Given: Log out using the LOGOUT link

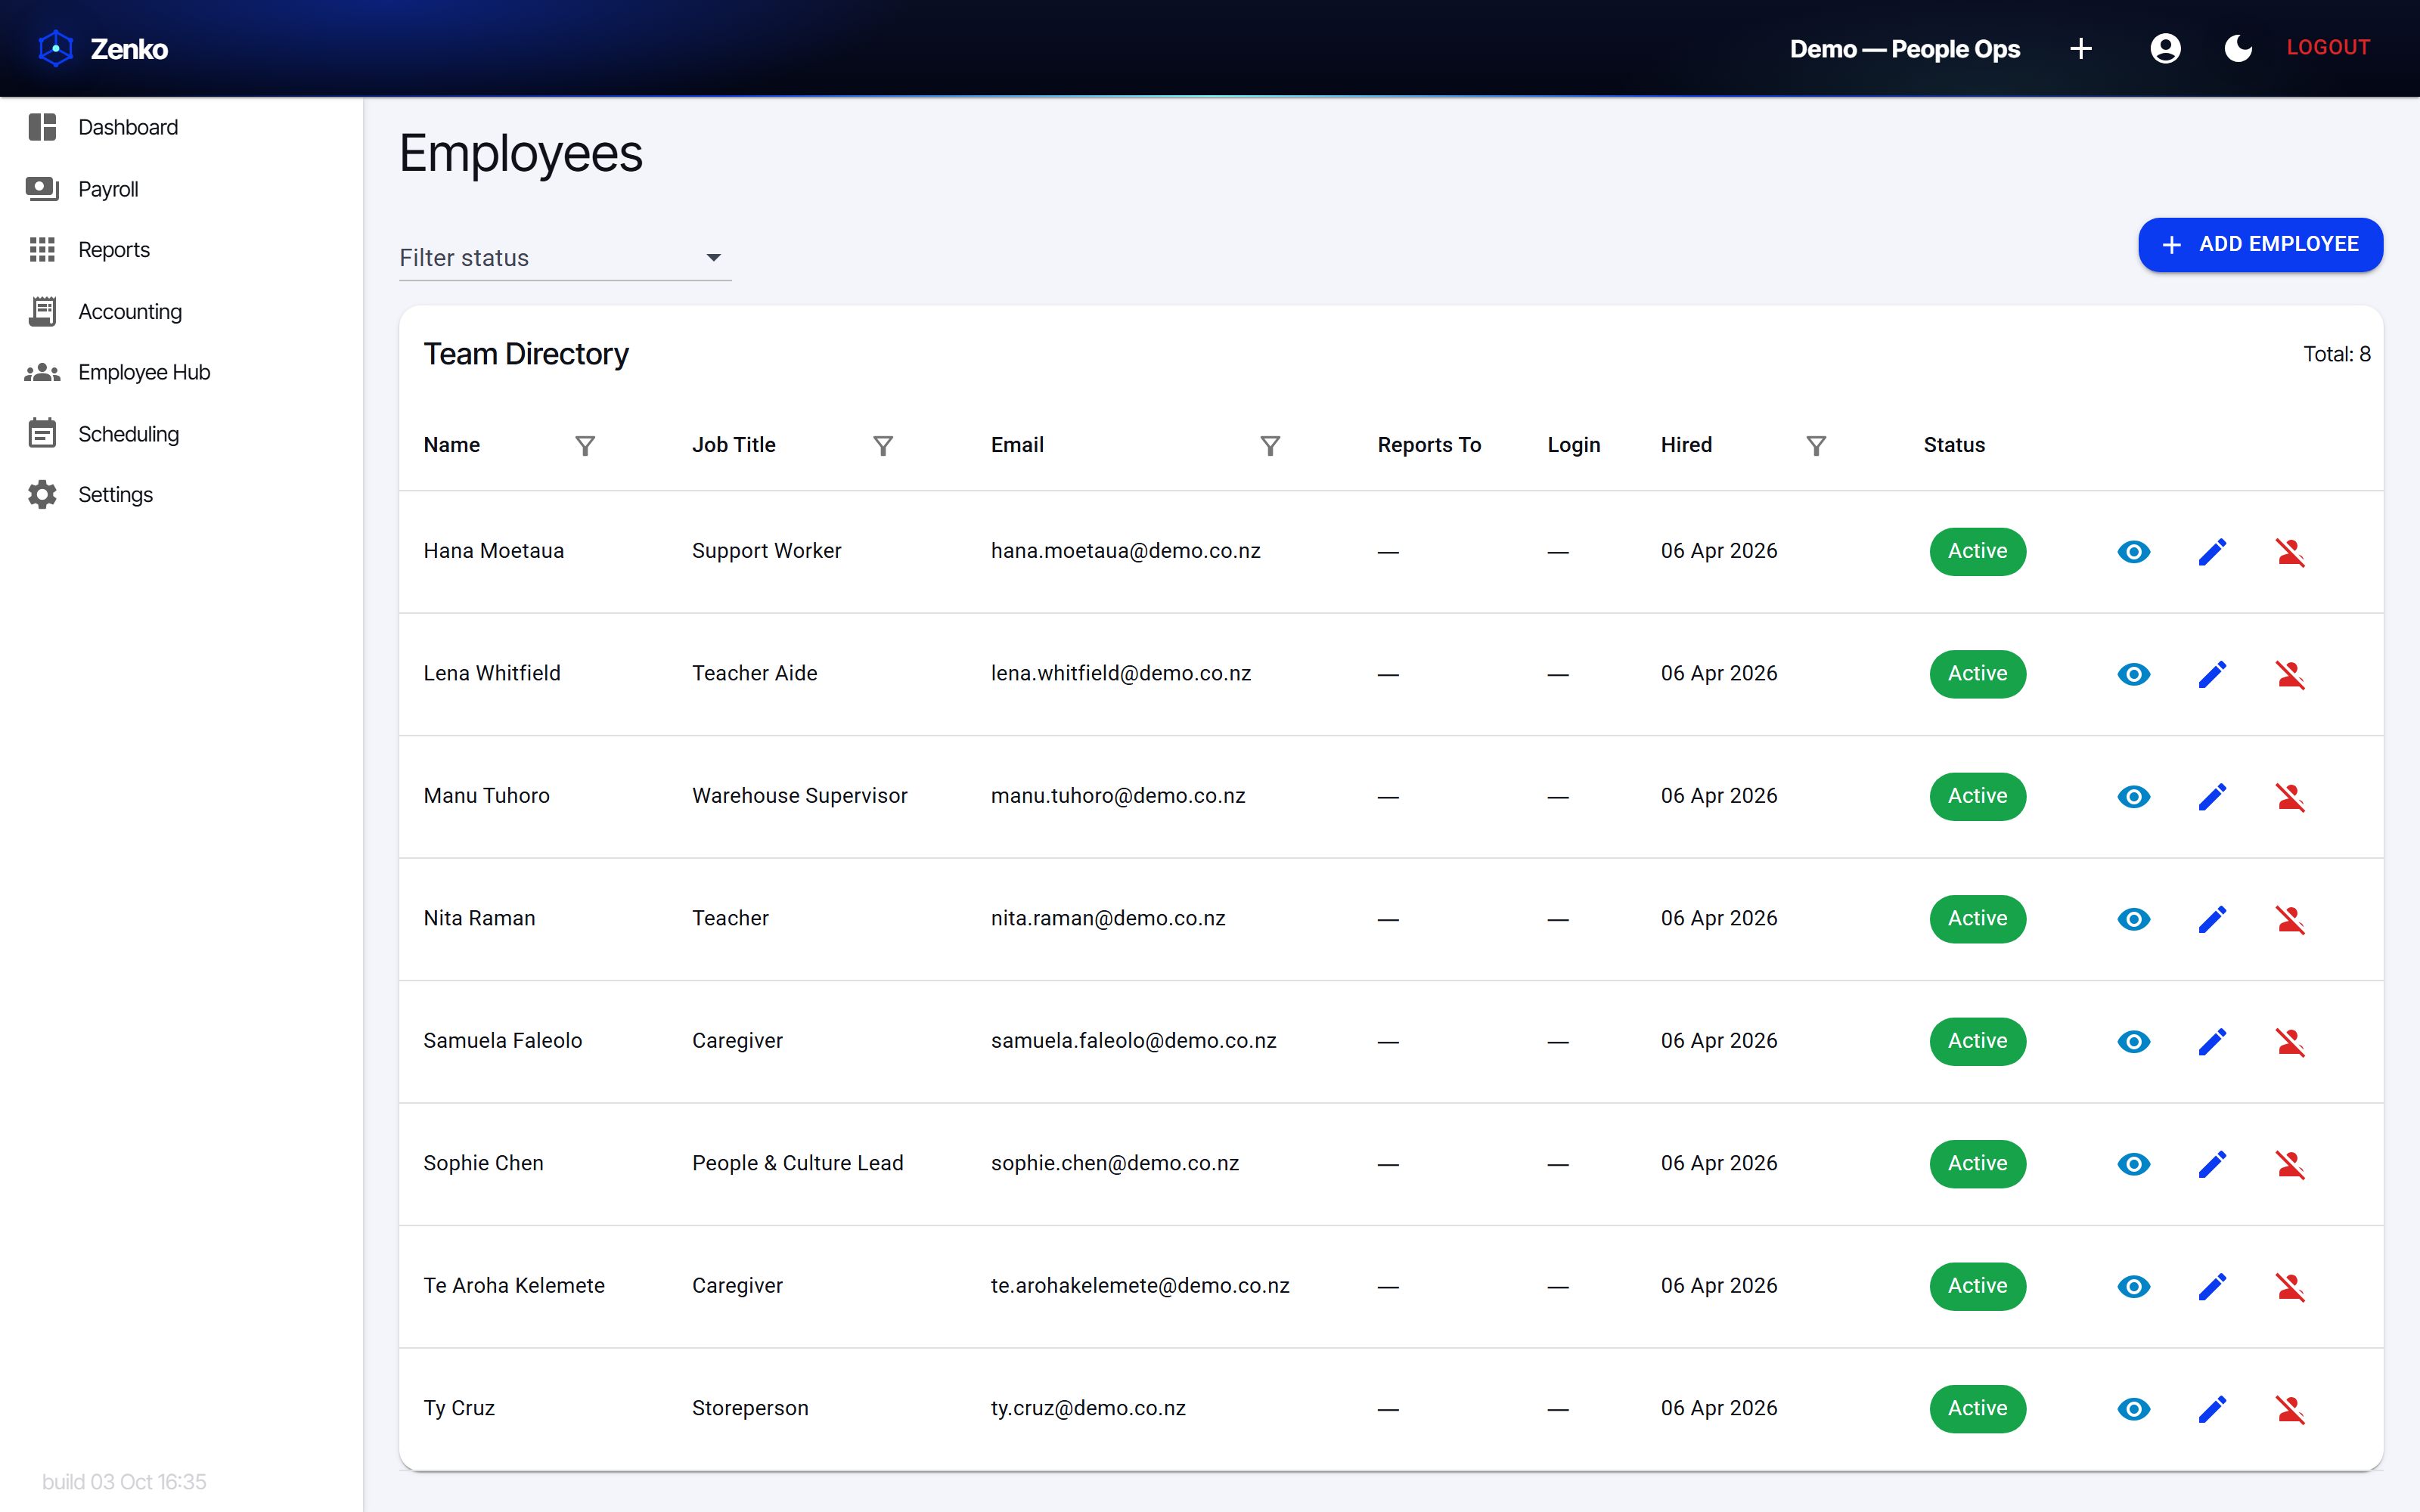Looking at the screenshot, I should tap(2328, 47).
